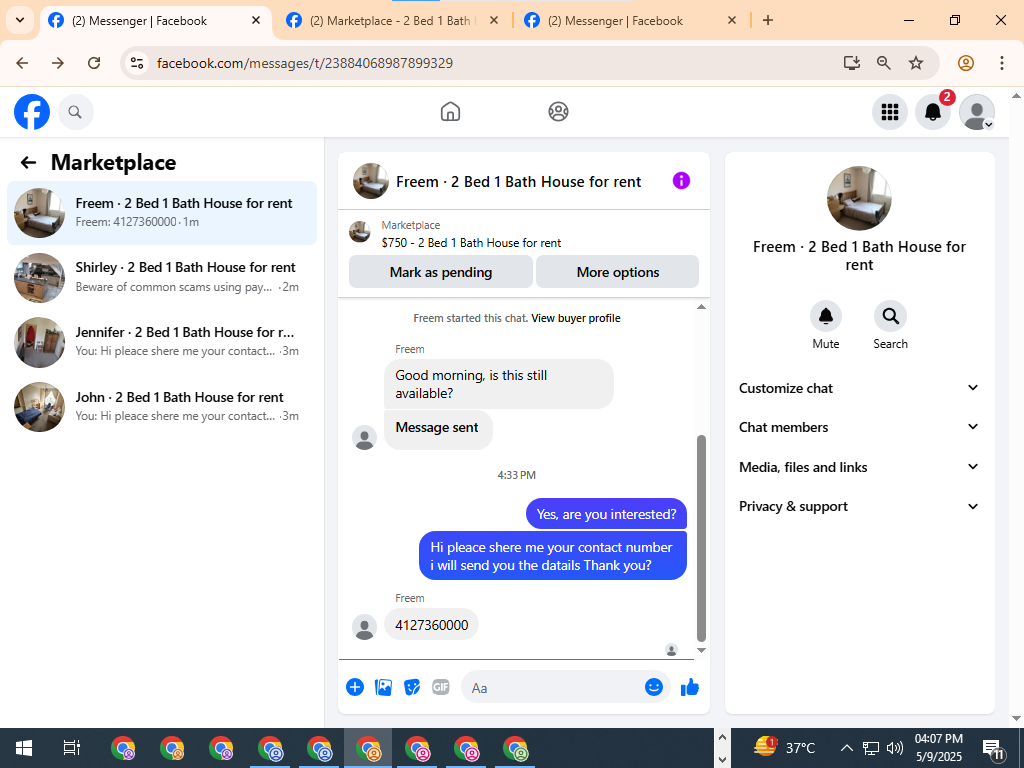Open taskbar clock showing 04:07 PM
The height and width of the screenshot is (768, 1024).
point(938,748)
